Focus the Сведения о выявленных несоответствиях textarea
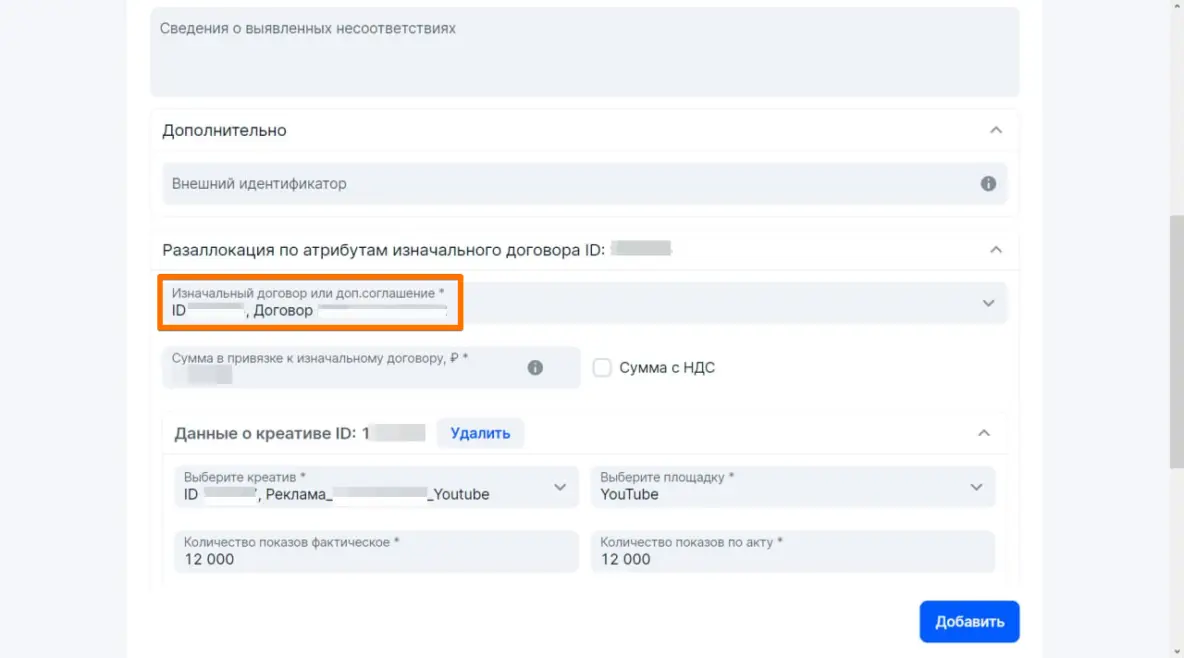This screenshot has width=1184, height=658. coord(584,55)
